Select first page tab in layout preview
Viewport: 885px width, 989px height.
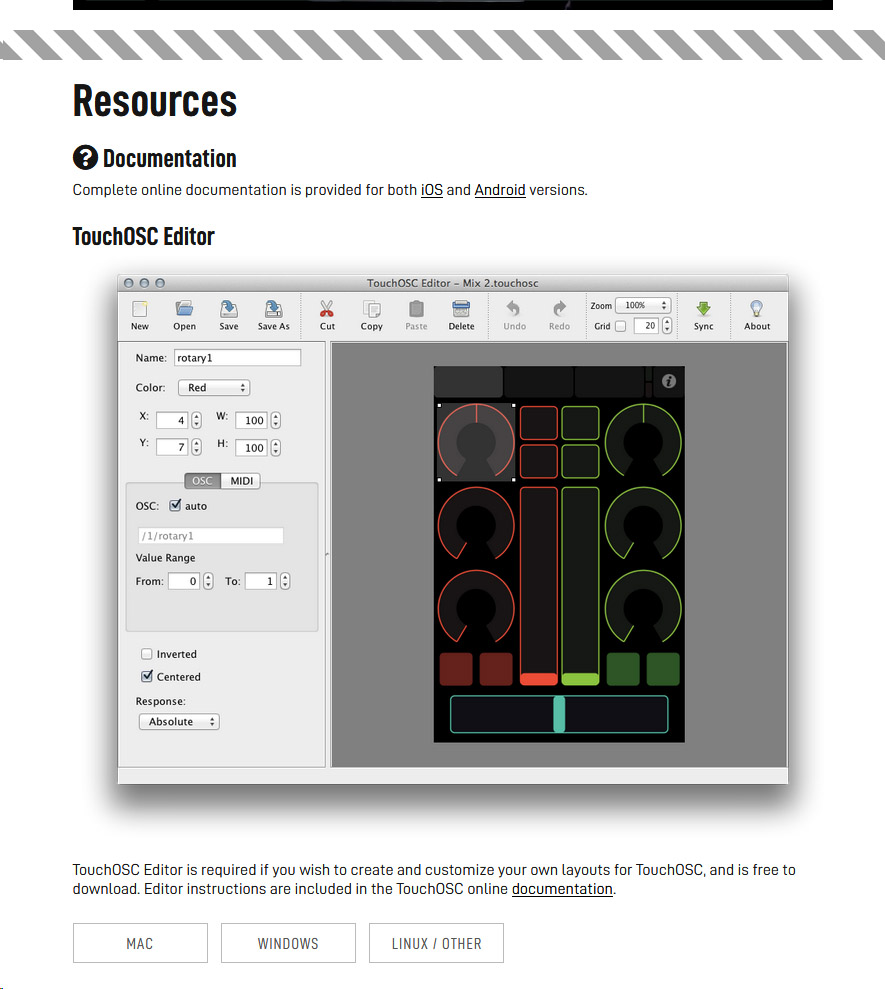pyautogui.click(x=469, y=381)
